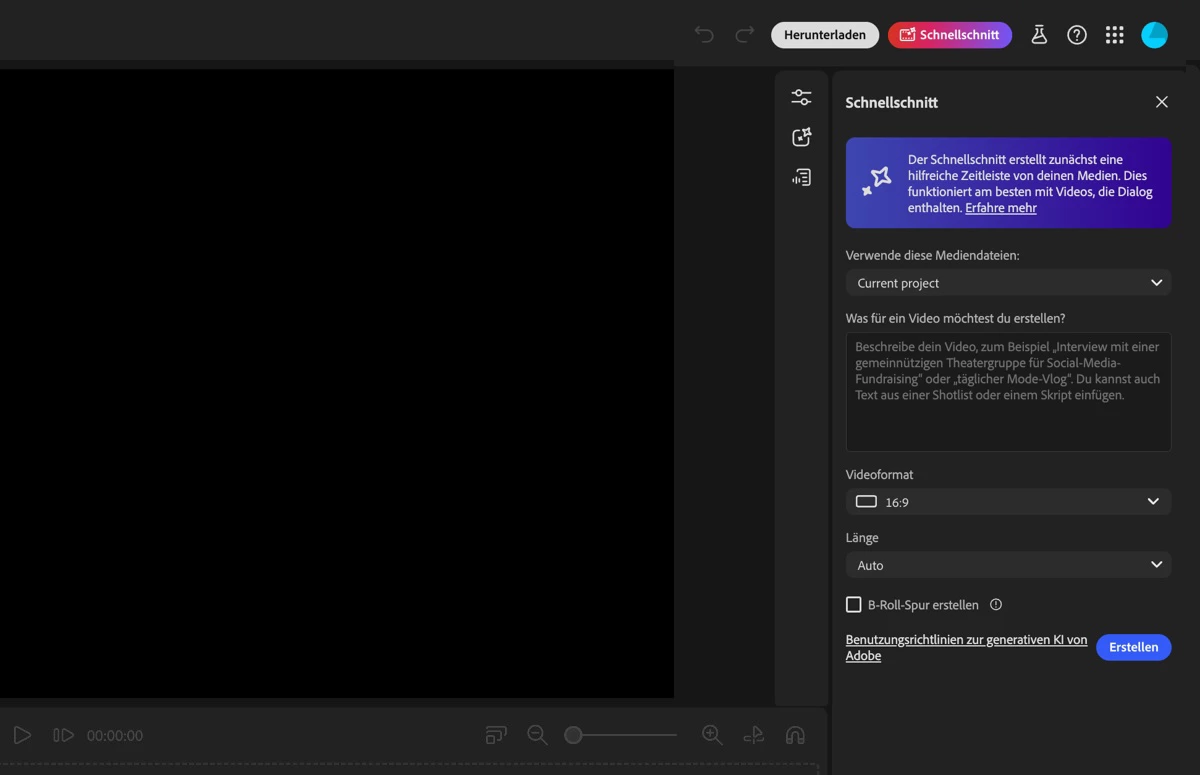Toggle the snapping magnet icon on the timeline
The height and width of the screenshot is (775, 1200).
click(795, 735)
